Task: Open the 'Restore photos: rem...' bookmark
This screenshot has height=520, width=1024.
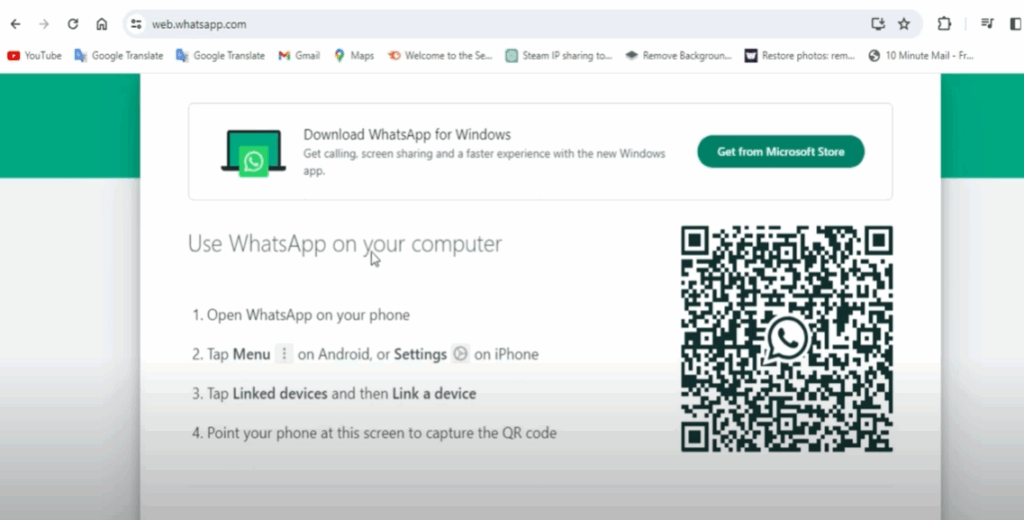Action: coord(800,56)
